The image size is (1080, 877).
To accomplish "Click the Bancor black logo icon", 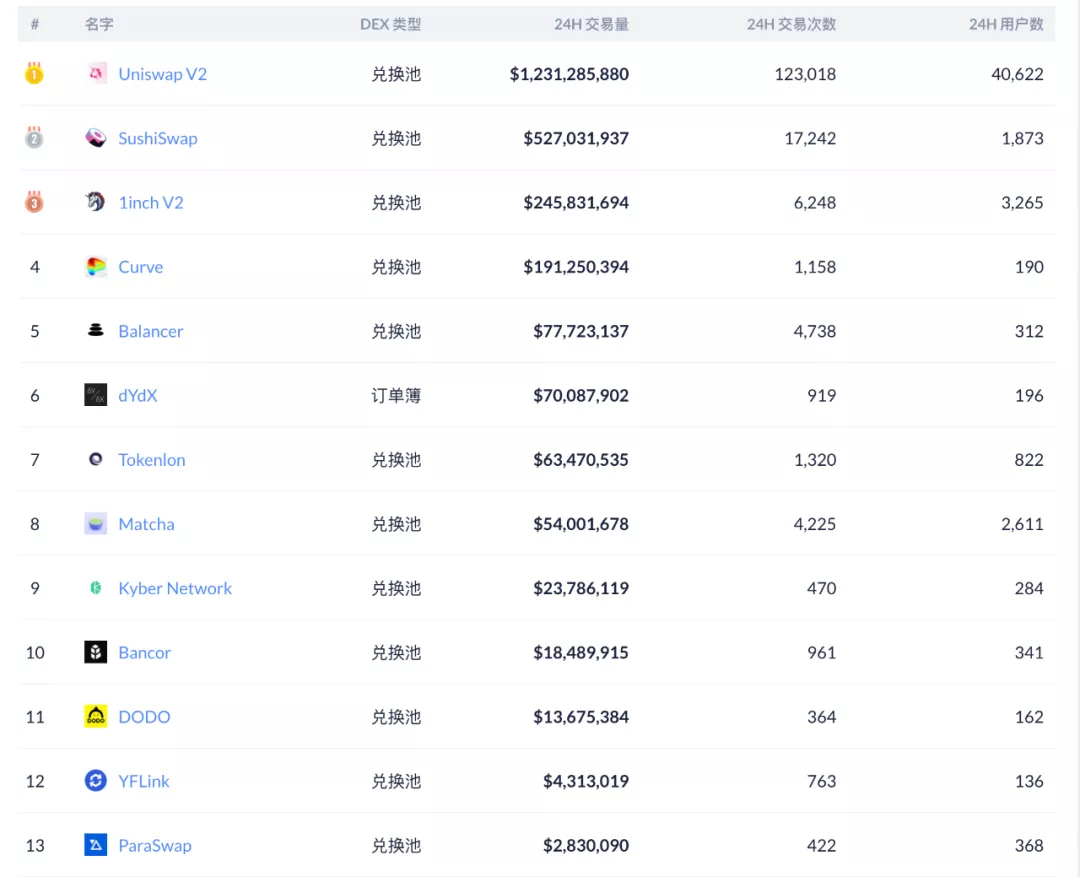I will 96,652.
